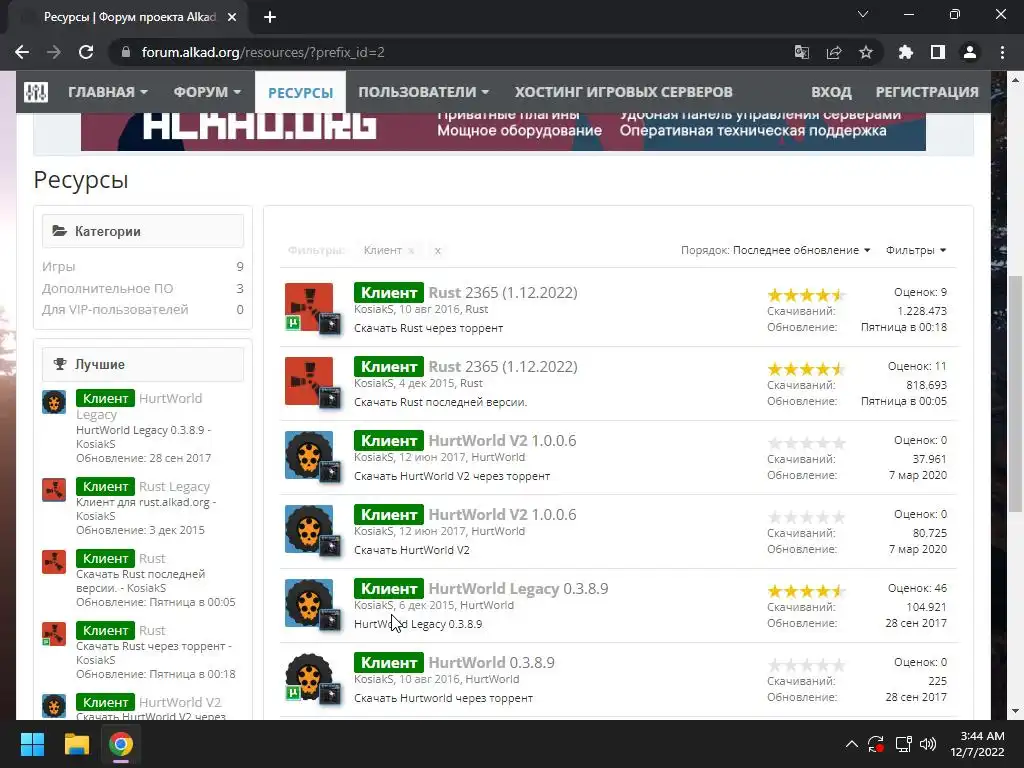Open the Rust title with Скачать последней версии
The image size is (1024, 768).
503,366
